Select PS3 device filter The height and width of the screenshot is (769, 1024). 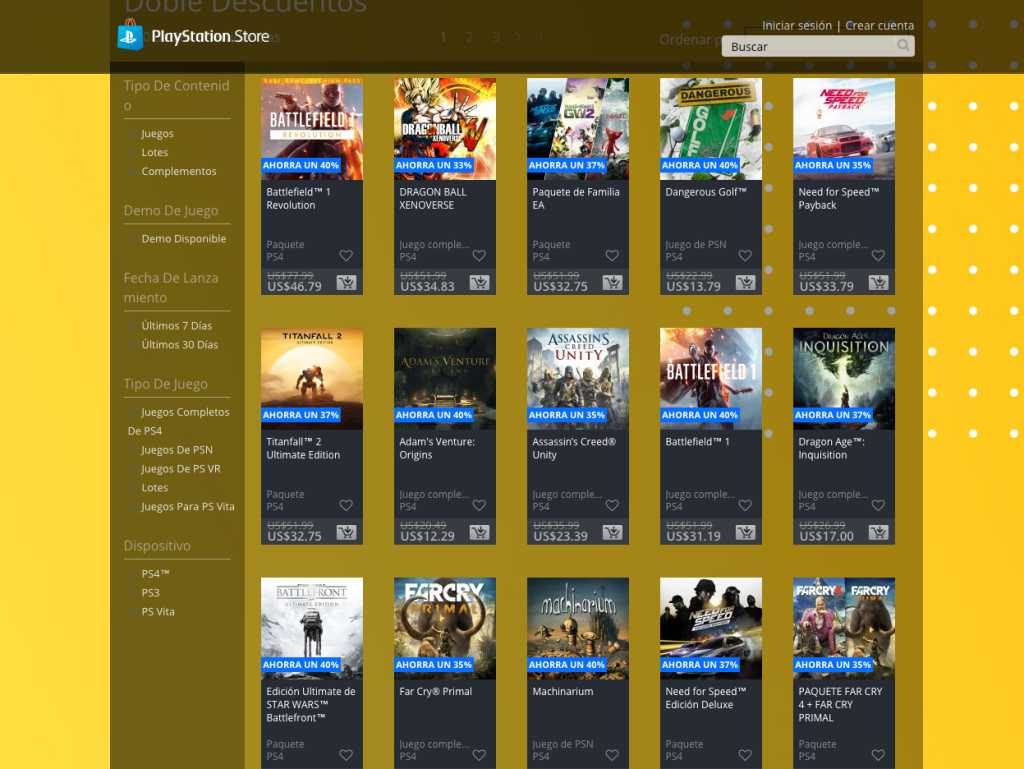(x=150, y=593)
